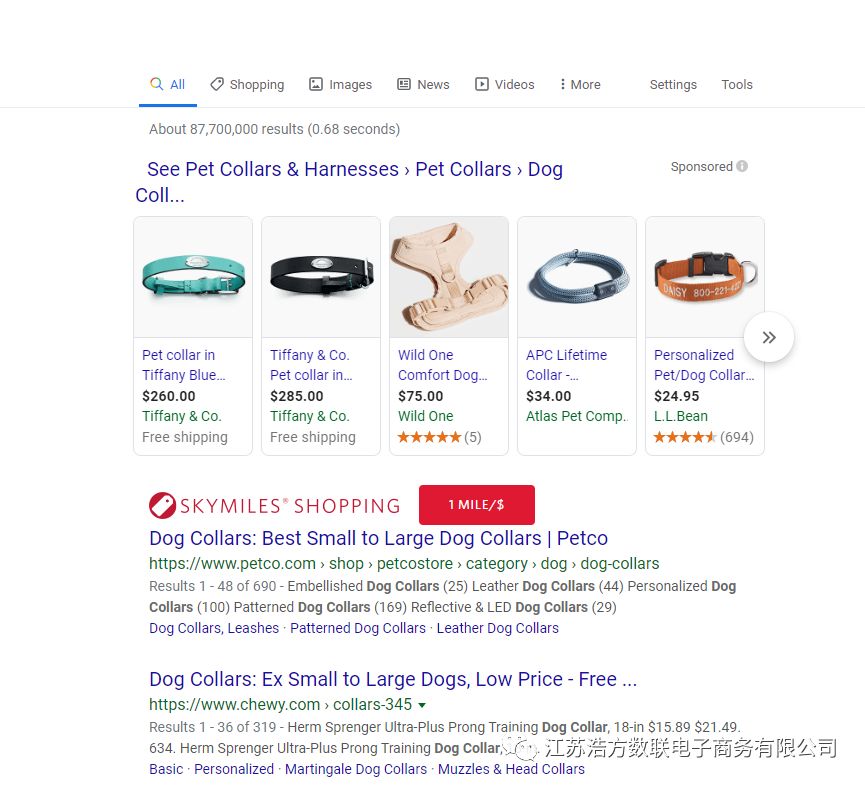The width and height of the screenshot is (865, 786).
Task: Open the teal Tiffany Blue collar thumbnail
Action: coord(193,277)
